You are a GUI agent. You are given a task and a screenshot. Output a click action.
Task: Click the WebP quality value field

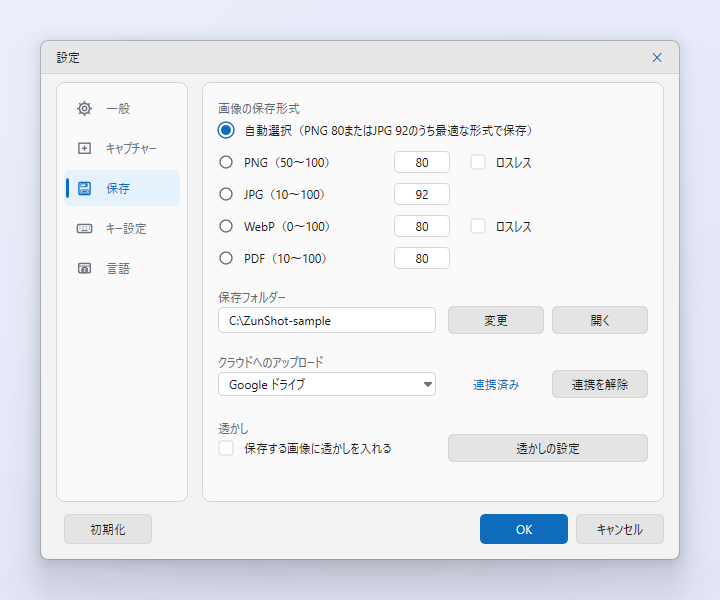[x=422, y=226]
